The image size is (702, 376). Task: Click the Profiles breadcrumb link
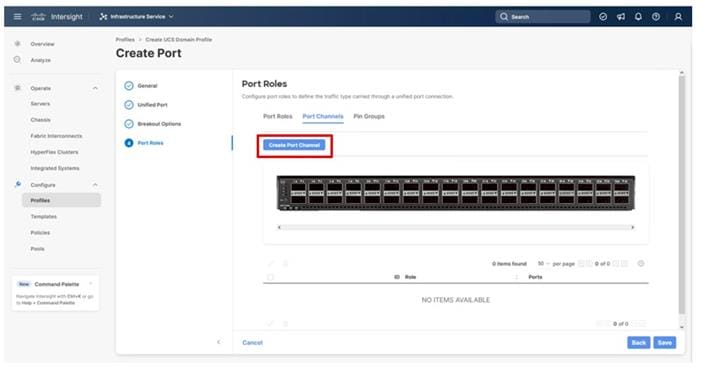click(x=125, y=39)
